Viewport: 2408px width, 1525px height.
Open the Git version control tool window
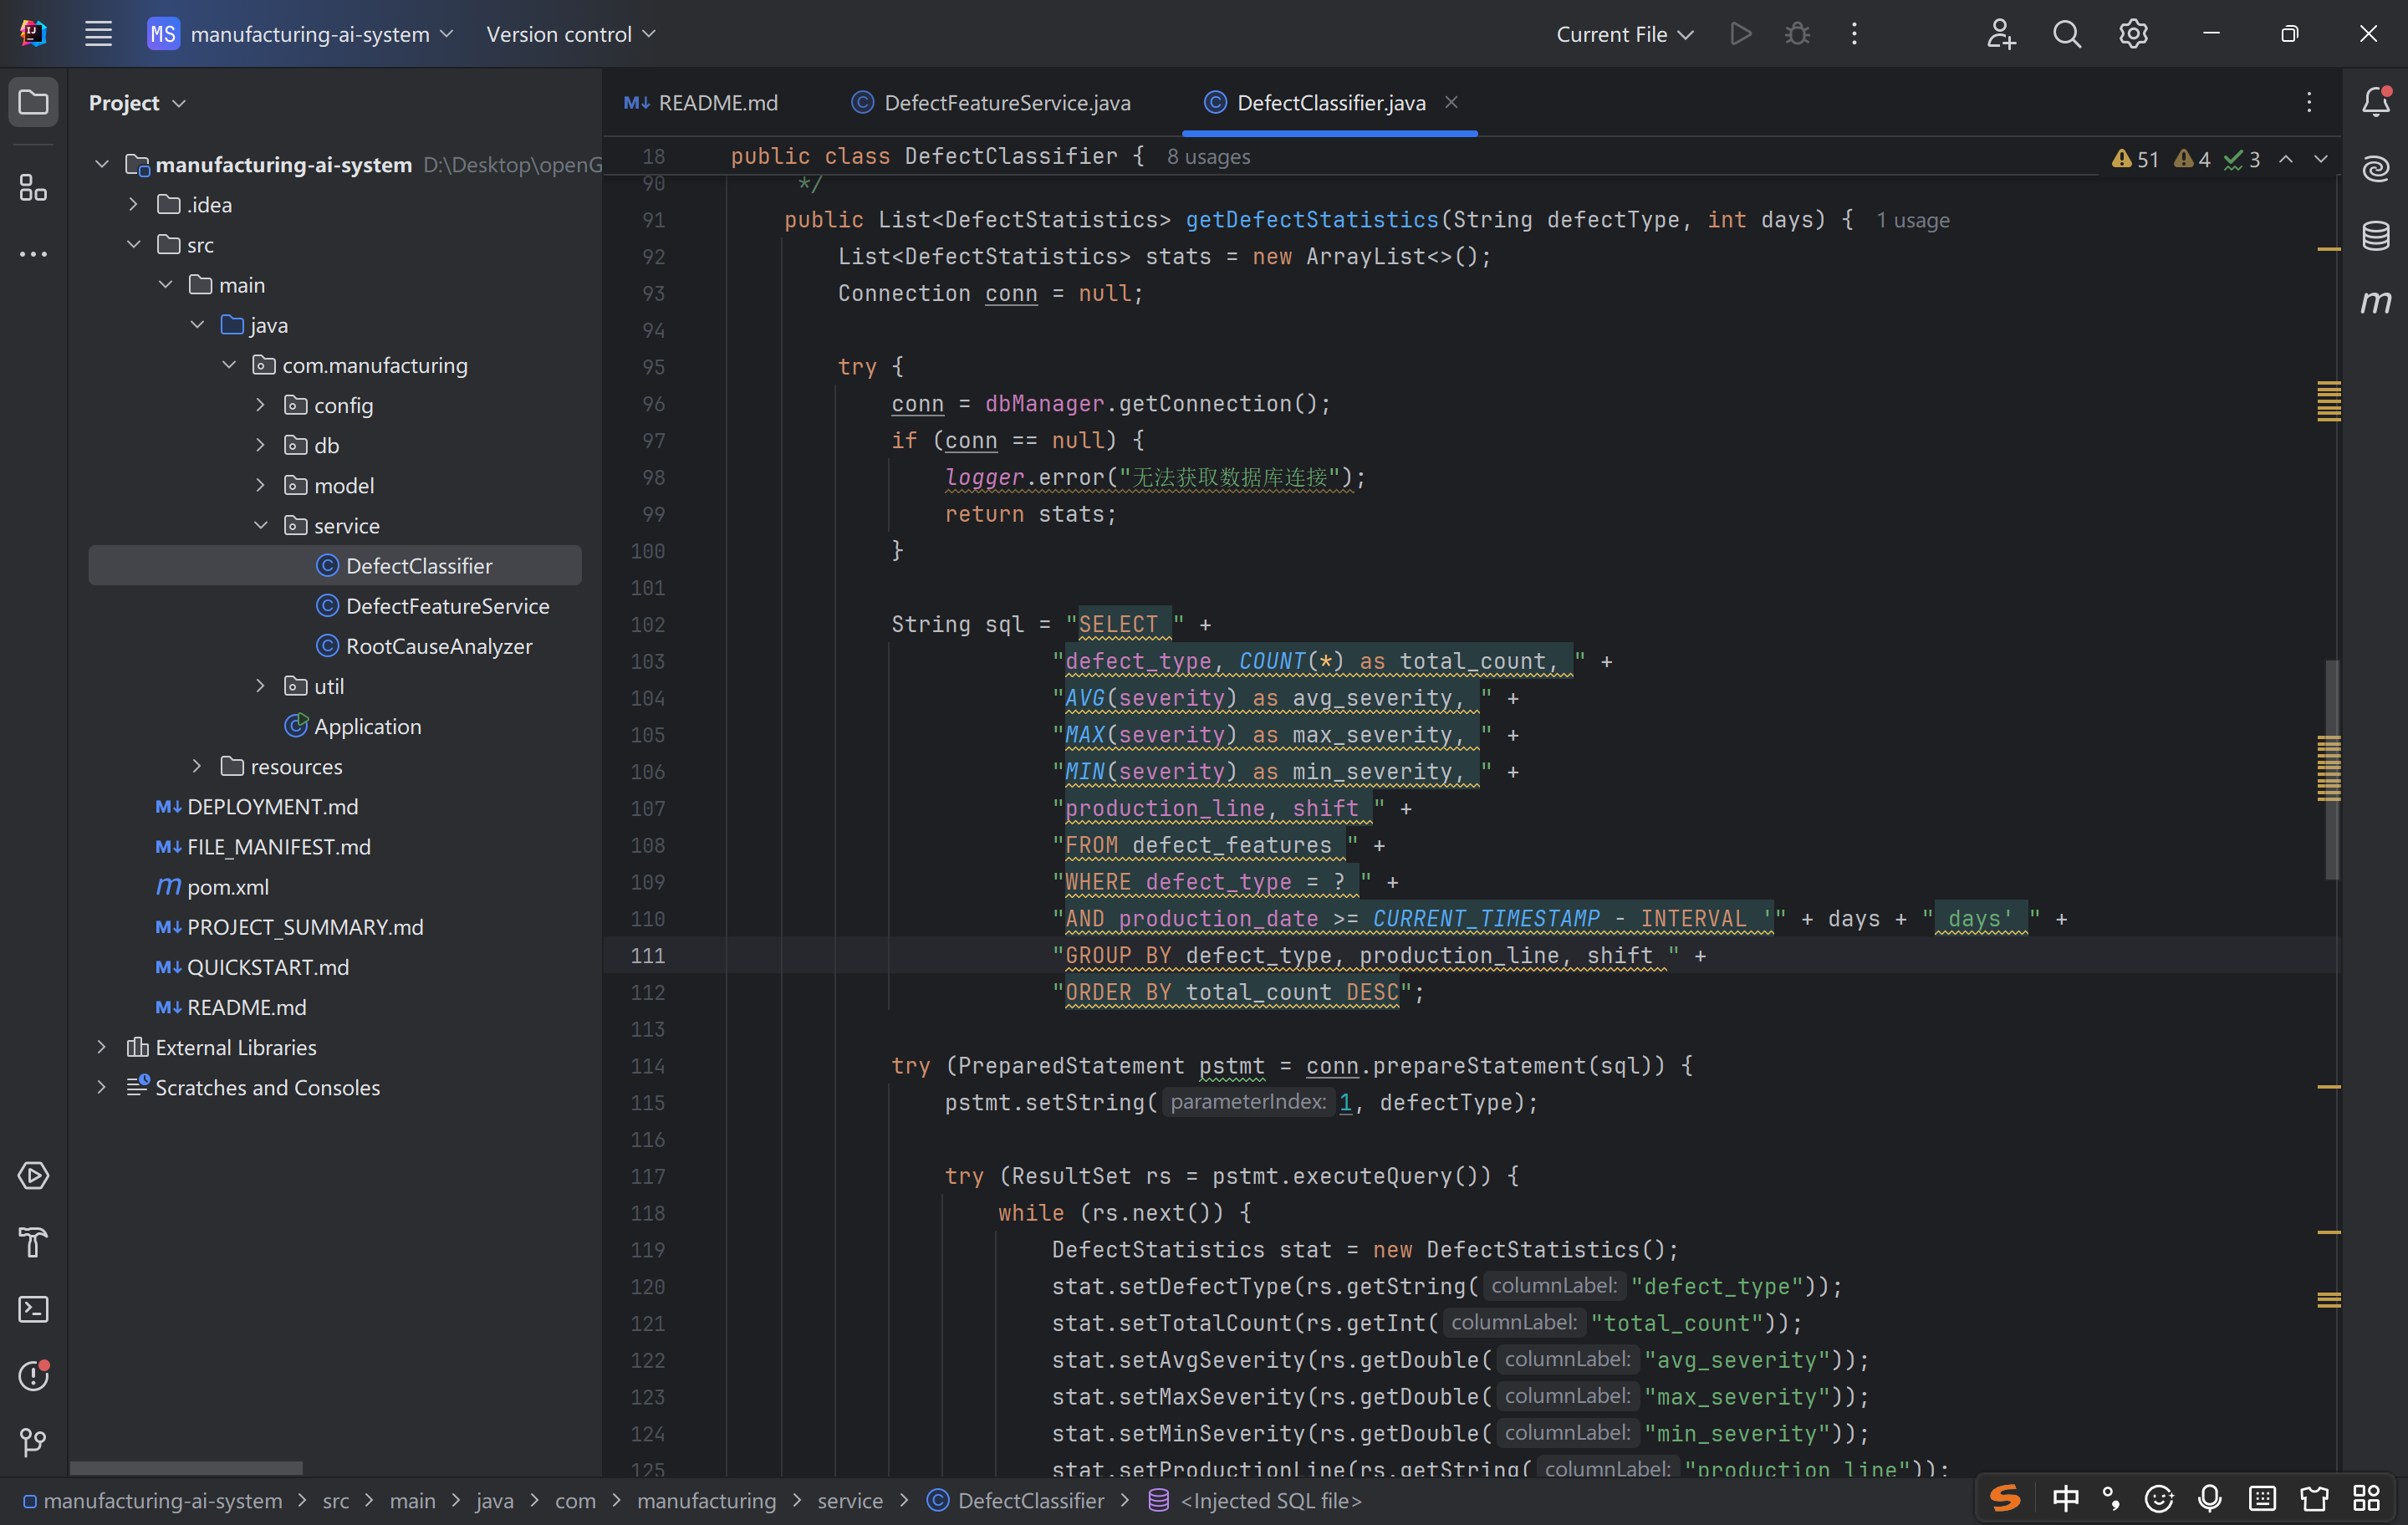(x=33, y=1441)
